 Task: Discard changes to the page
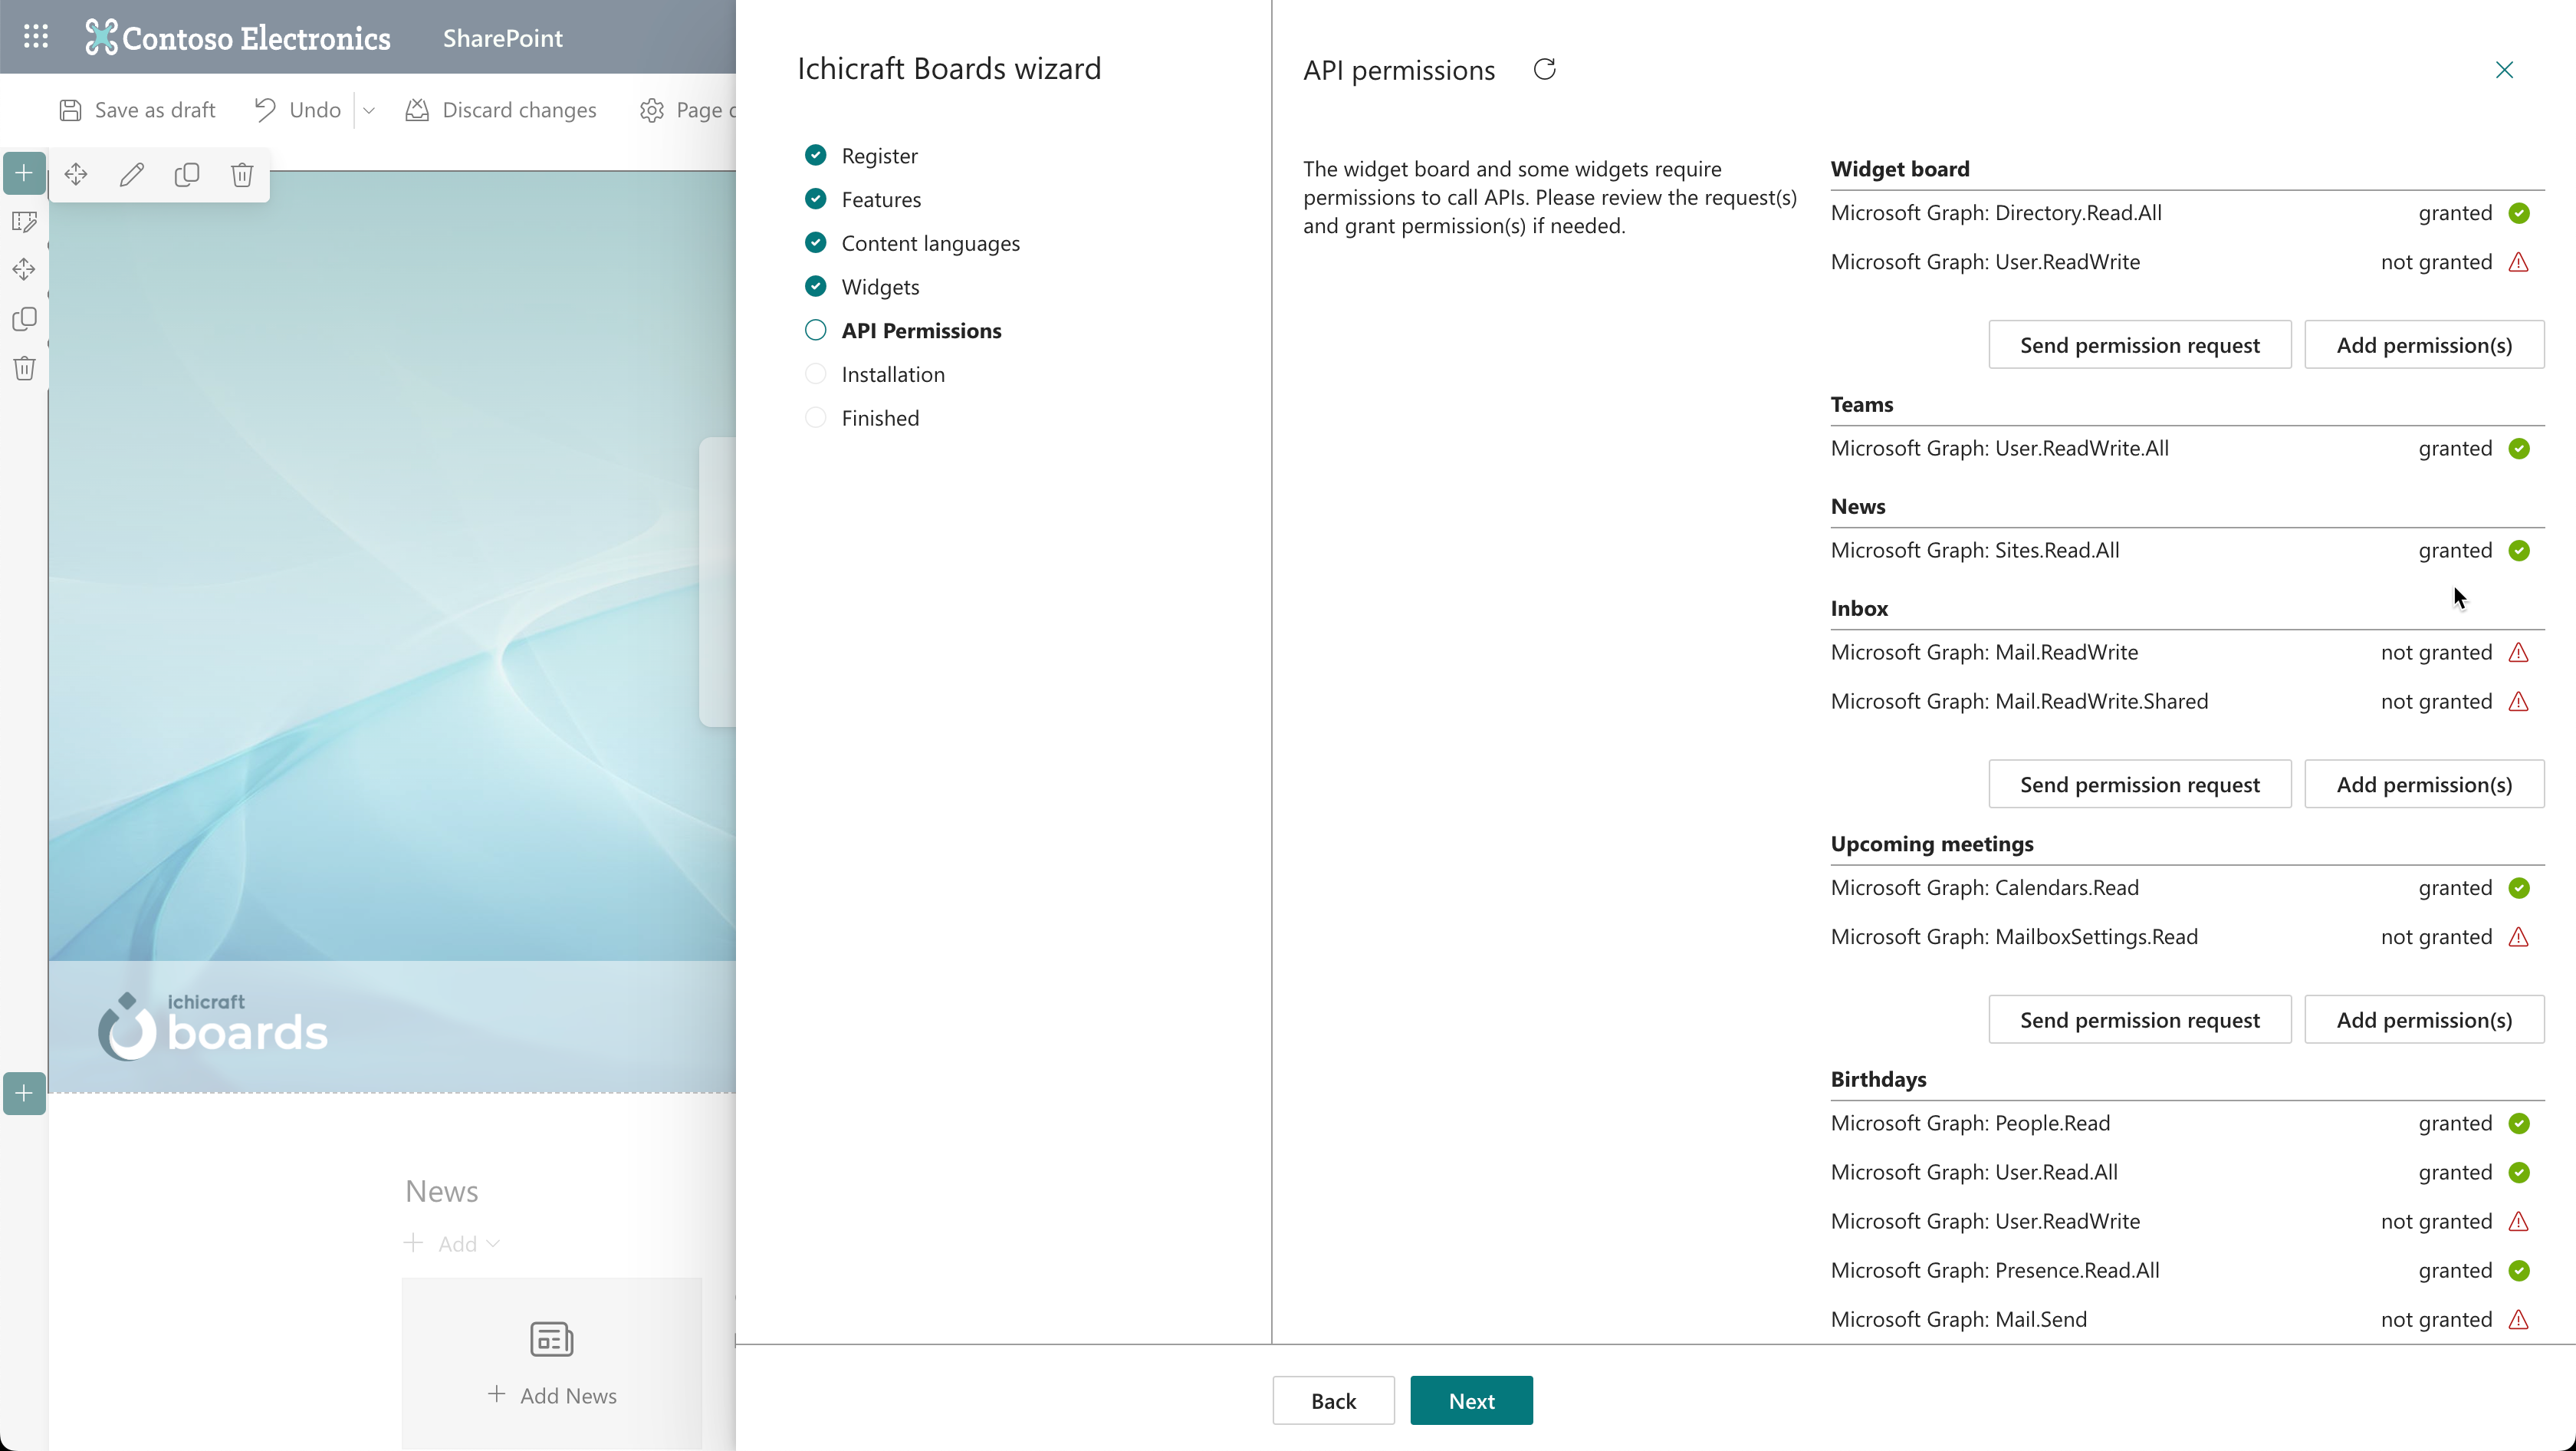[x=501, y=110]
